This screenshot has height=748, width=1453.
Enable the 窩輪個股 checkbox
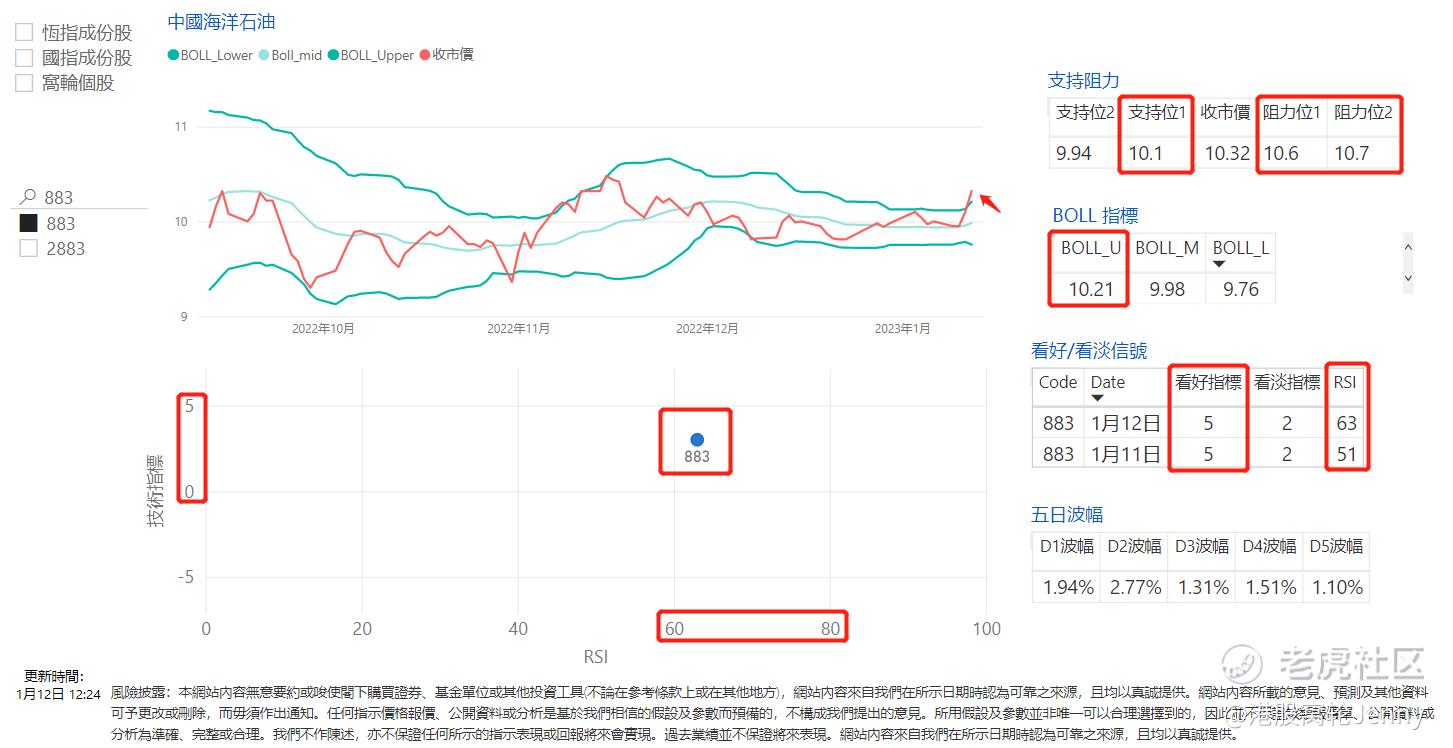[22, 82]
